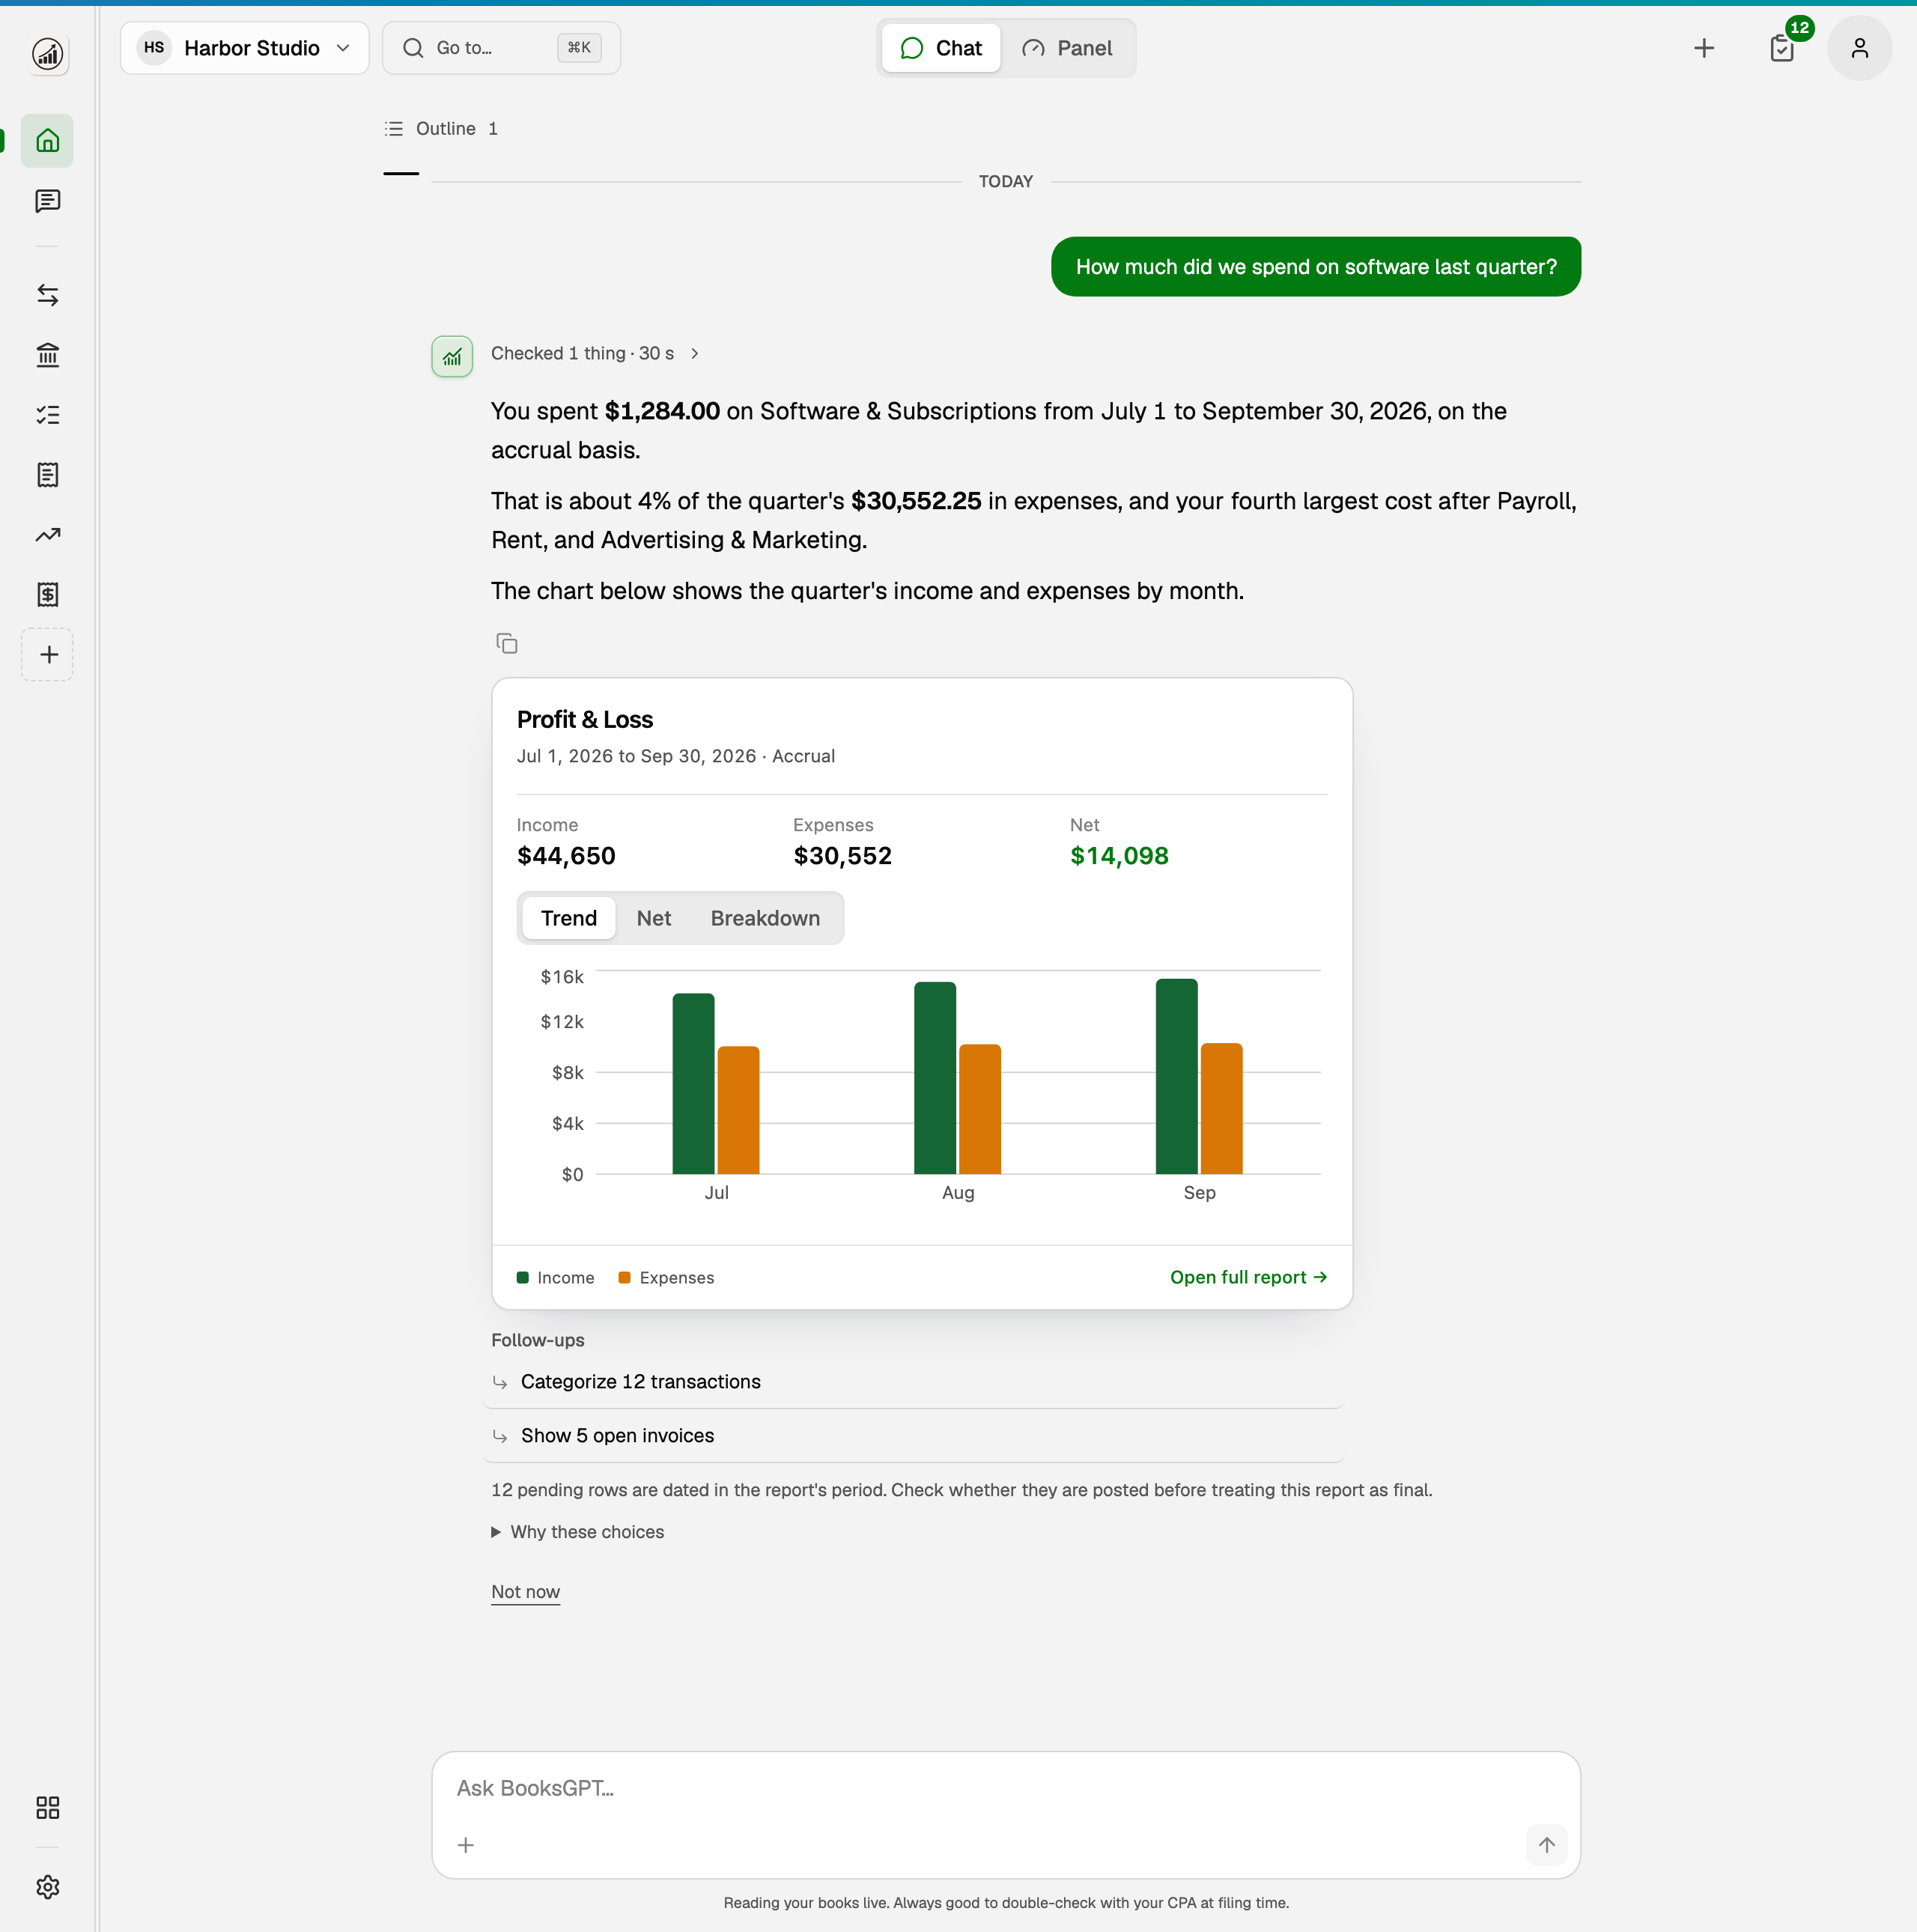Open the trending reports sidebar icon

pyautogui.click(x=47, y=535)
